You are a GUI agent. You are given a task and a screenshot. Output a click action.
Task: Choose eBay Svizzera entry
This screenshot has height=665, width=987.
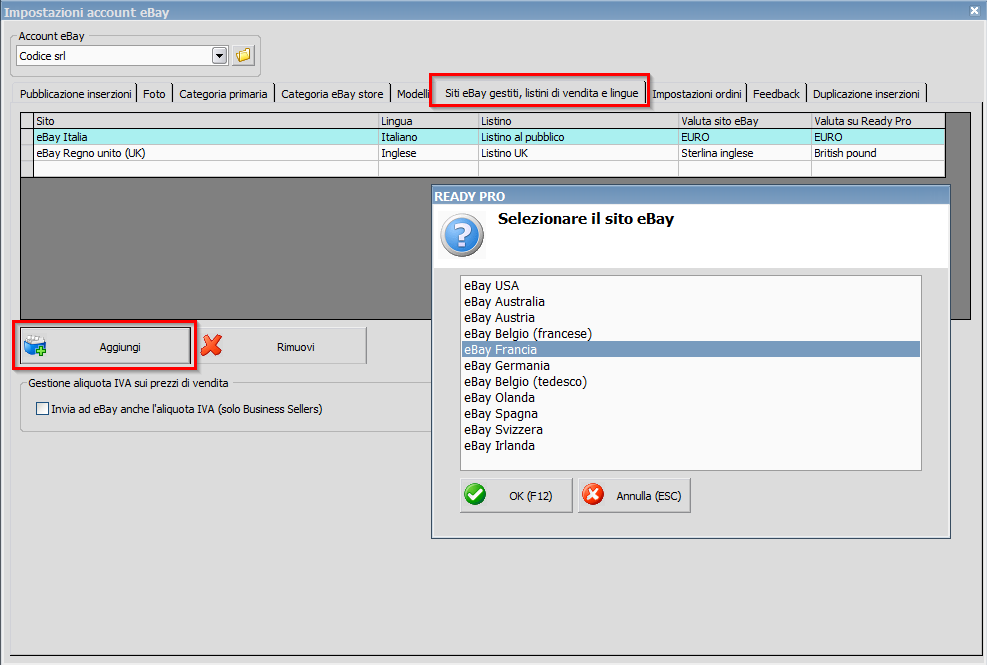click(691, 429)
